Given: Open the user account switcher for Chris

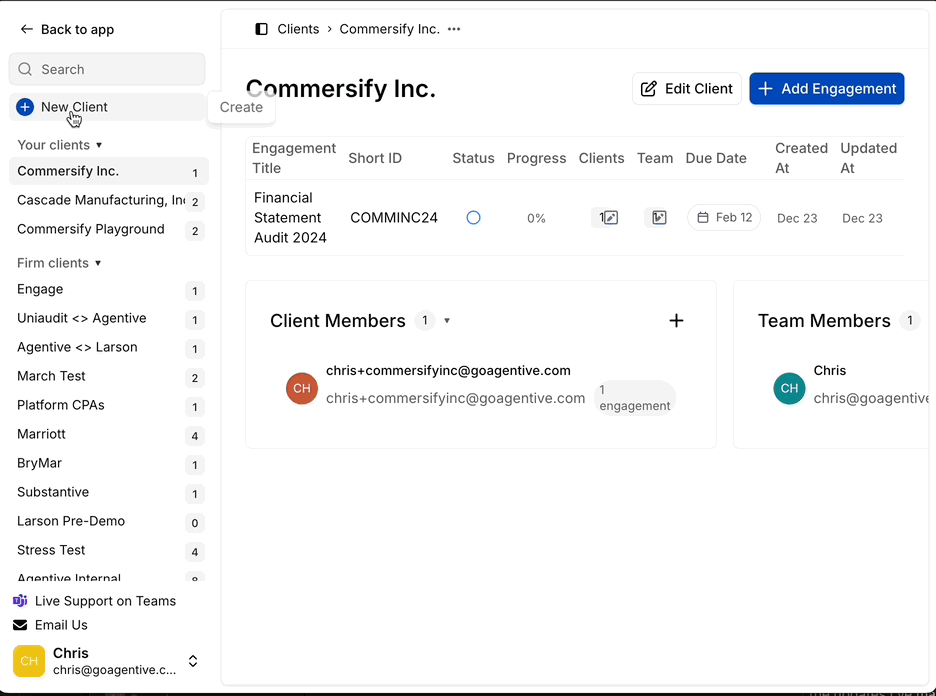Looking at the screenshot, I should [x=193, y=661].
